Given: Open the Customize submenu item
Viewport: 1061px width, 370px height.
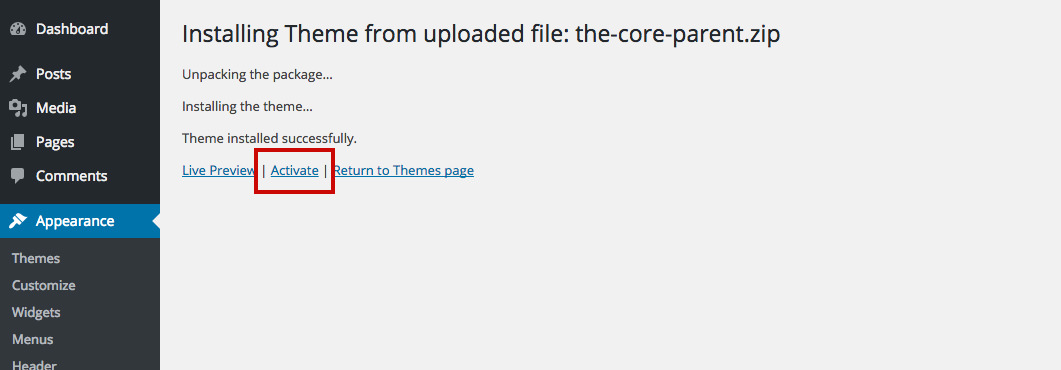Looking at the screenshot, I should (x=43, y=285).
